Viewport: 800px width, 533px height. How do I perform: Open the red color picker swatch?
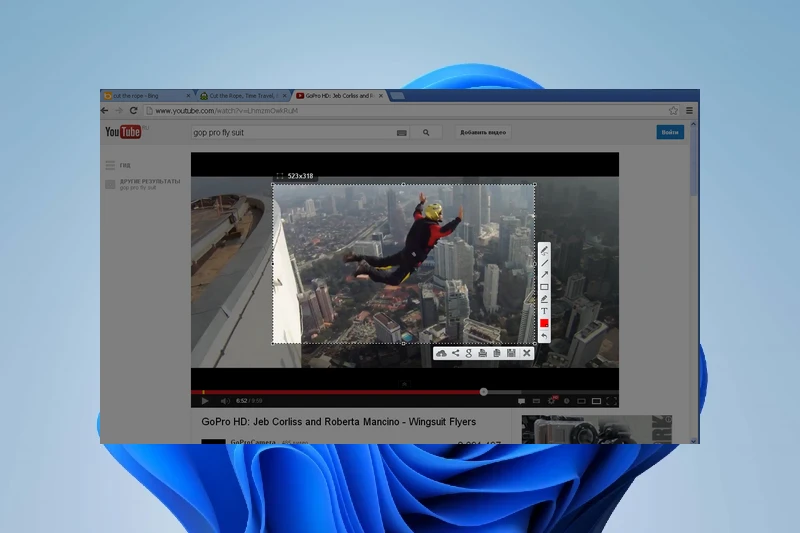point(544,323)
